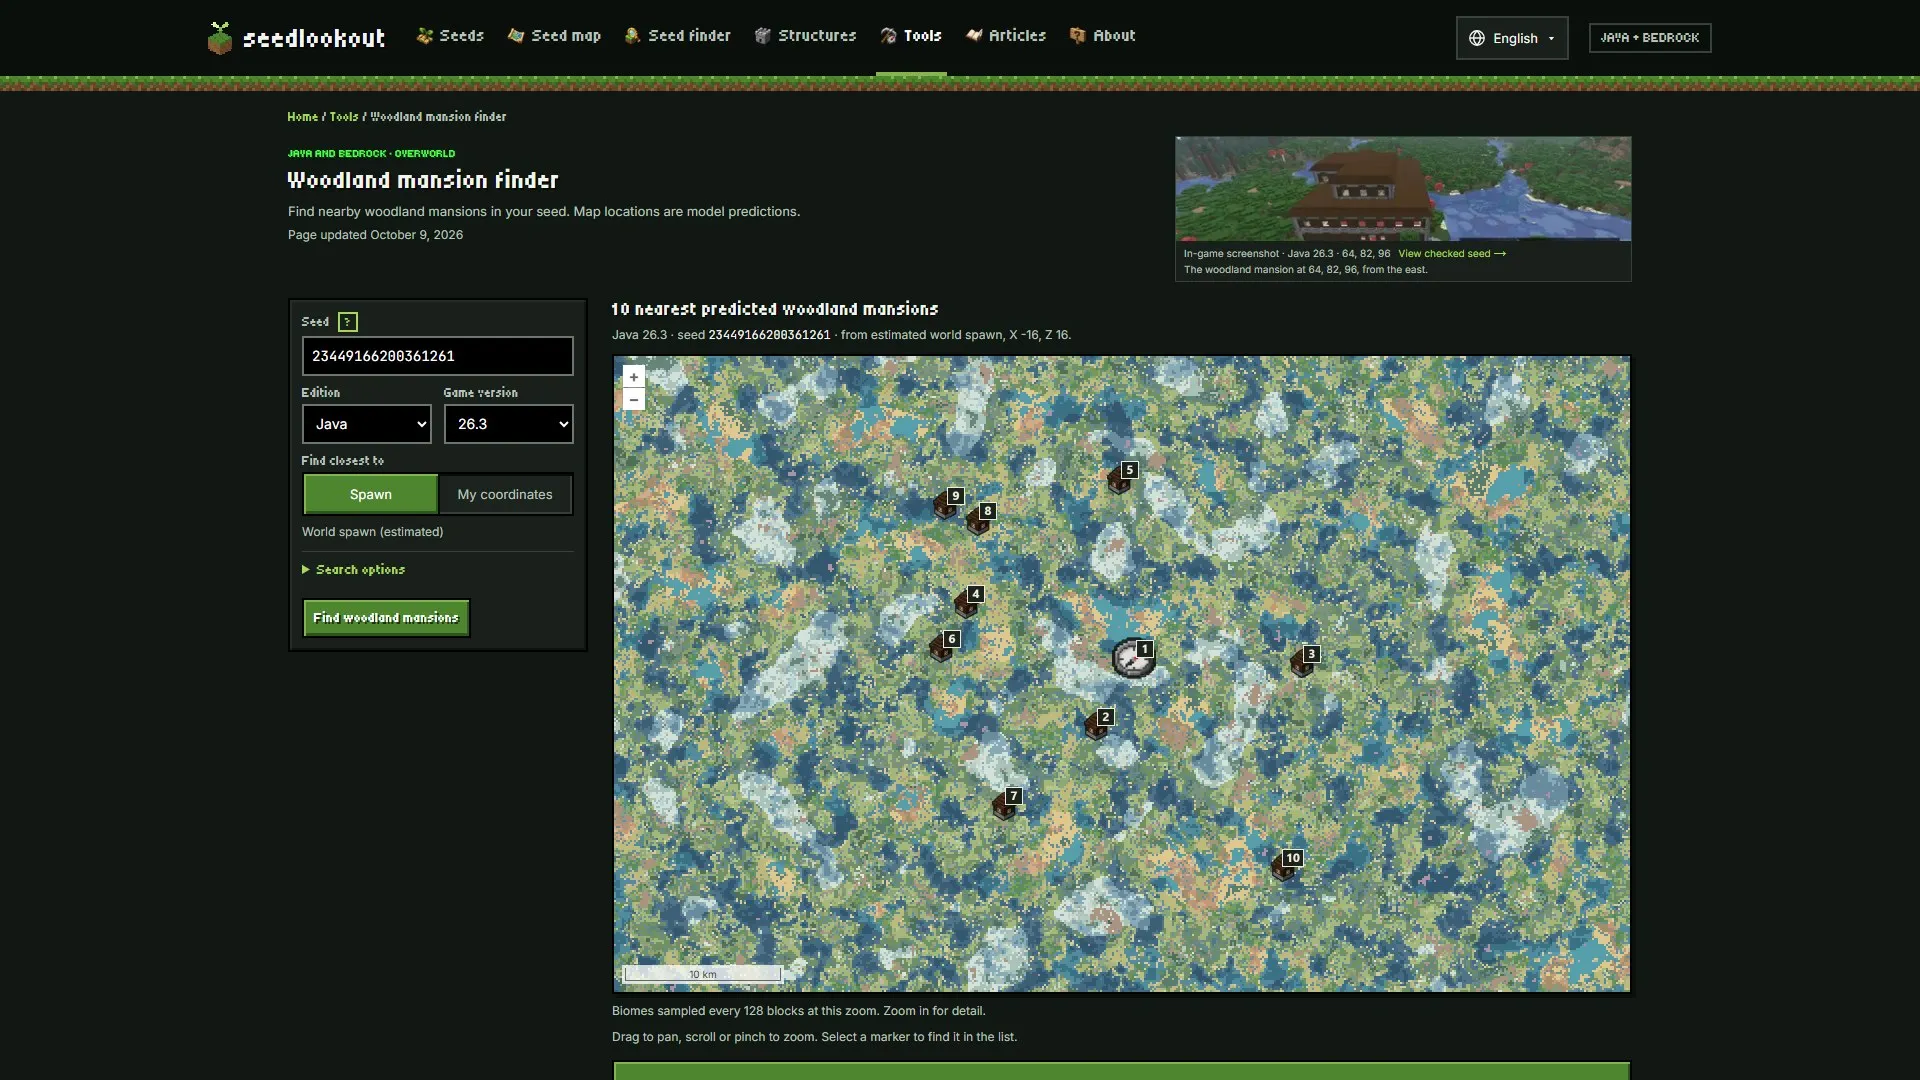Open the Tools navigation item
The width and height of the screenshot is (1920, 1080).
coord(911,36)
